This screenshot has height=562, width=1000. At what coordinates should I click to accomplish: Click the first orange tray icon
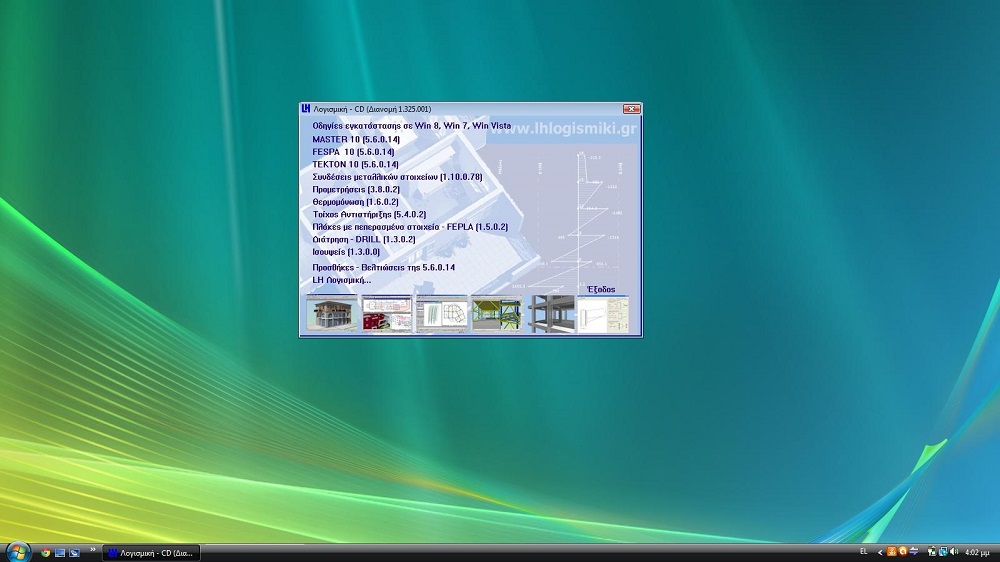click(x=892, y=552)
